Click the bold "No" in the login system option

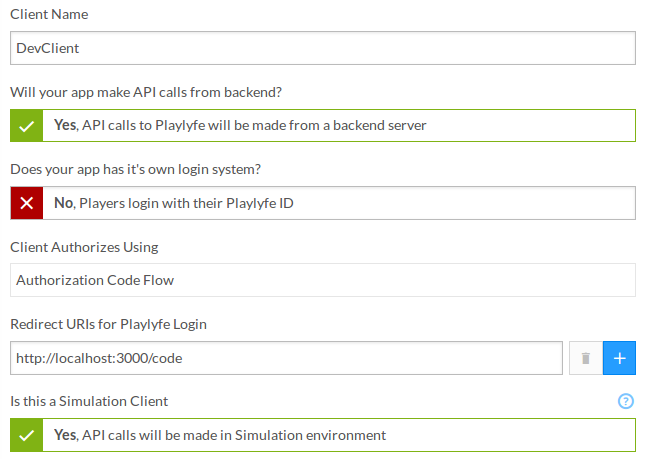[x=63, y=203]
